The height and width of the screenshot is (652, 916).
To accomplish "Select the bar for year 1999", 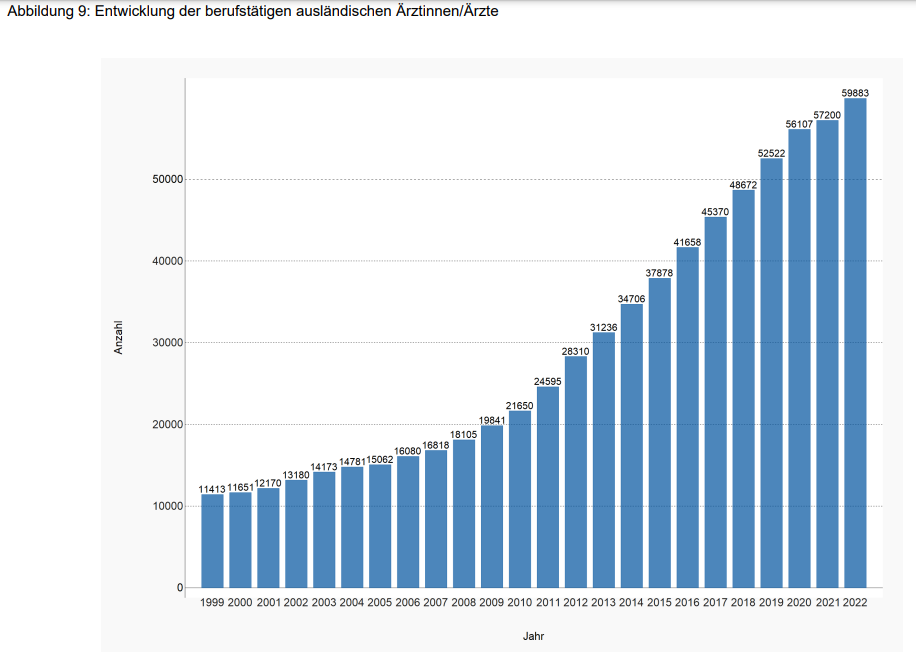I will pyautogui.click(x=212, y=540).
